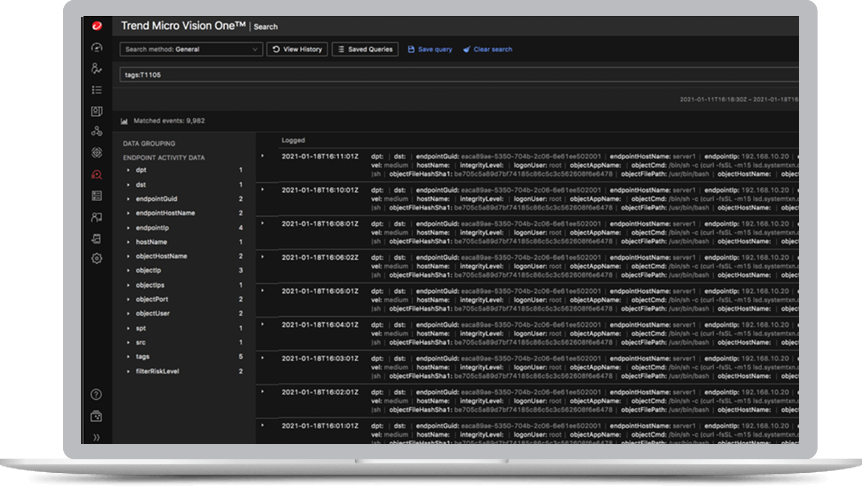Click the Logged column header

pyautogui.click(x=293, y=140)
